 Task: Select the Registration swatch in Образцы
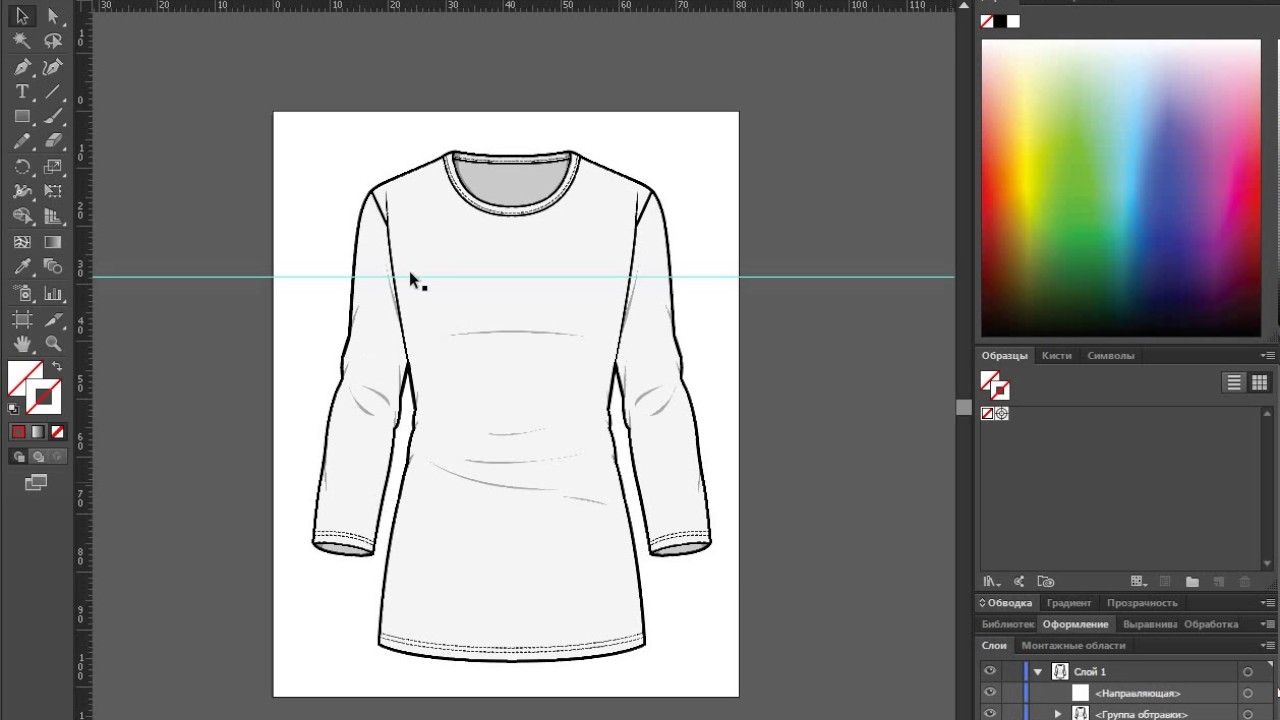point(1001,413)
